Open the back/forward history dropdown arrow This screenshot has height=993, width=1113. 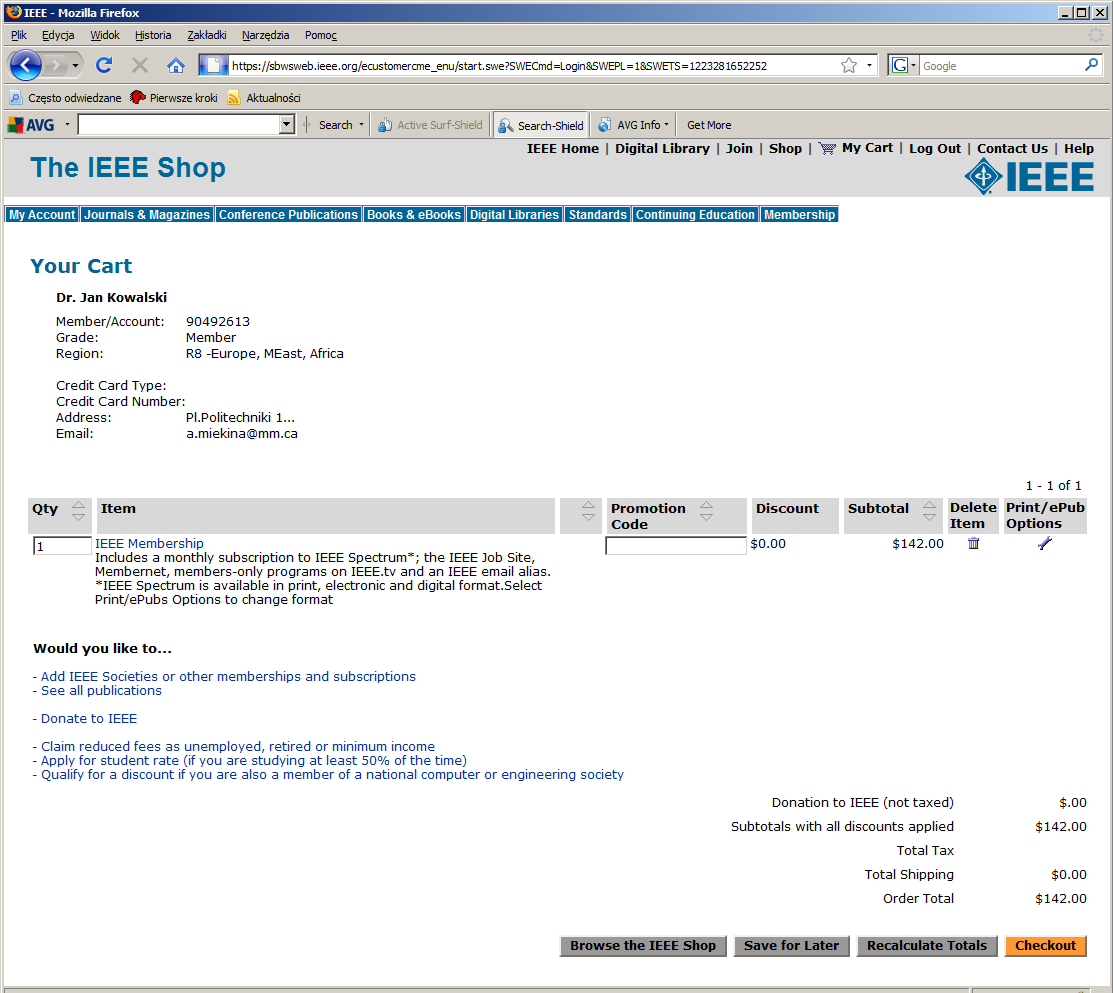click(x=75, y=66)
